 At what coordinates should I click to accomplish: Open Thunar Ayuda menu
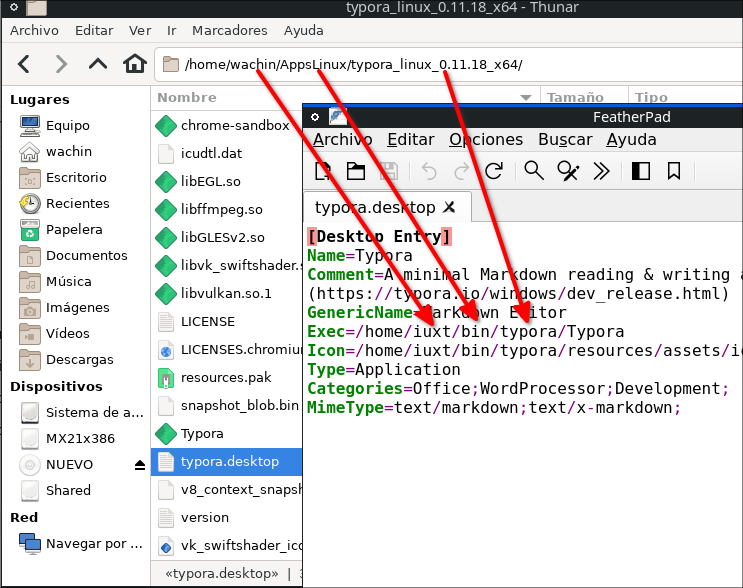[304, 31]
